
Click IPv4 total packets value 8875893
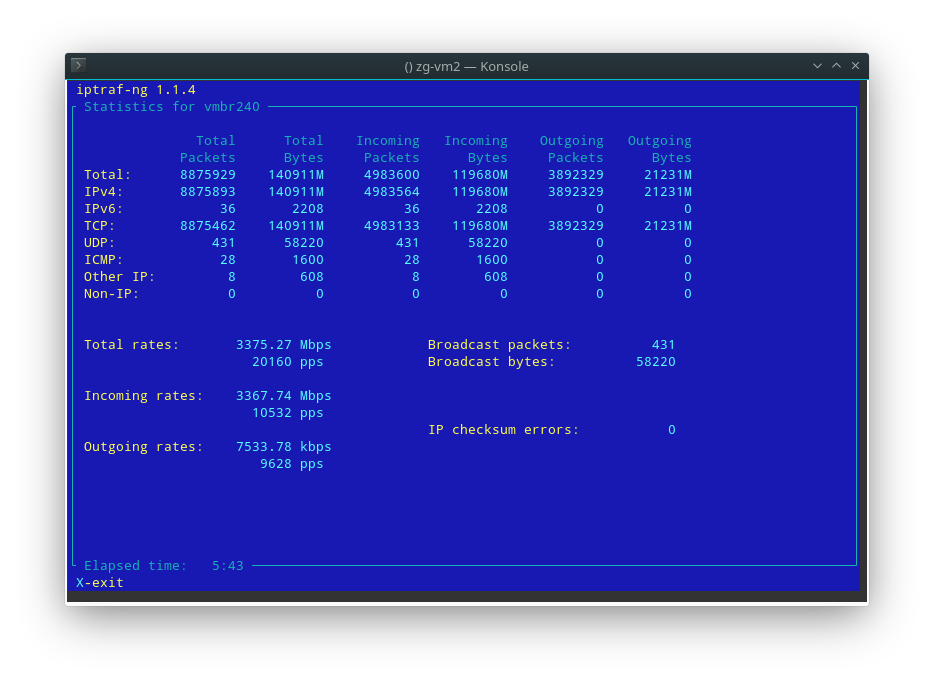click(x=208, y=192)
